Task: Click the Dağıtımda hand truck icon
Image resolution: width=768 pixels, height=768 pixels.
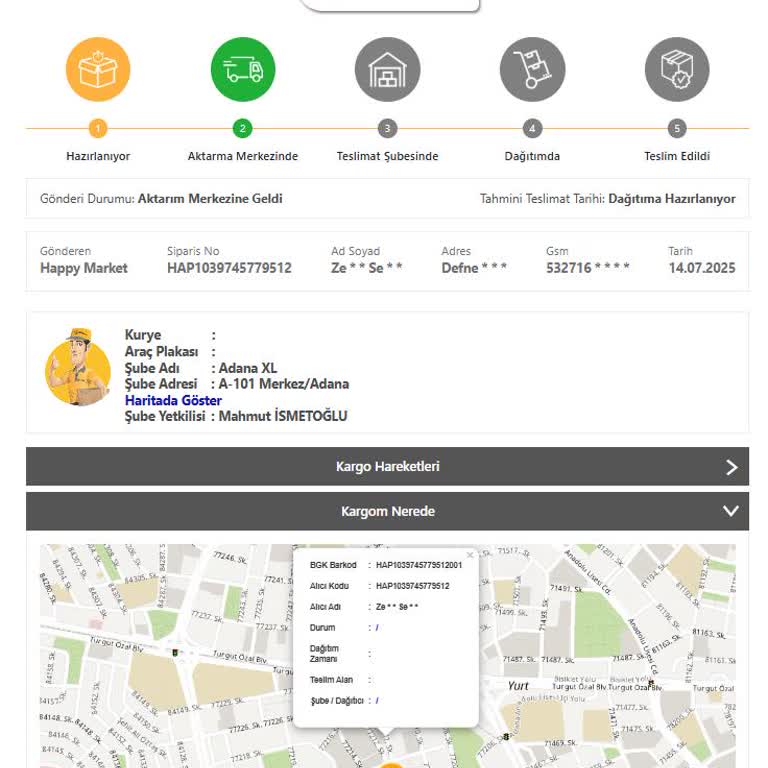Action: 532,70
